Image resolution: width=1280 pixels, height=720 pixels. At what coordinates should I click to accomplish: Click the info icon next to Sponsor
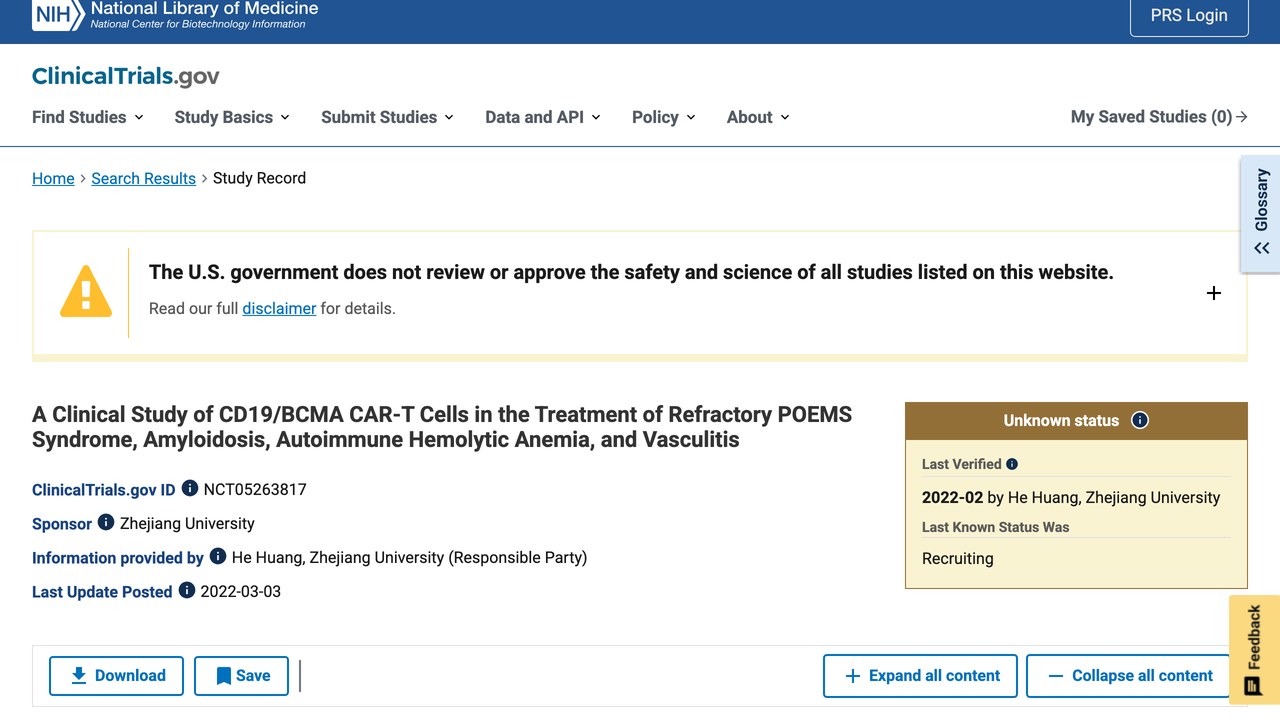106,523
